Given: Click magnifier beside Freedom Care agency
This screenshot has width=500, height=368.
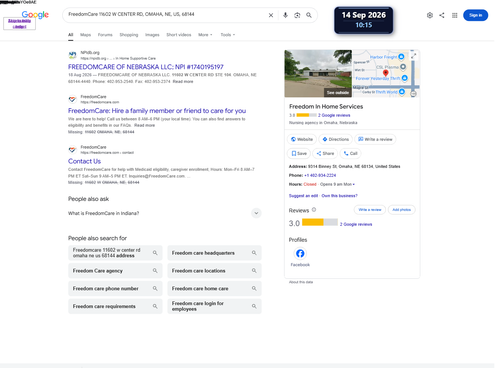Looking at the screenshot, I should (155, 271).
